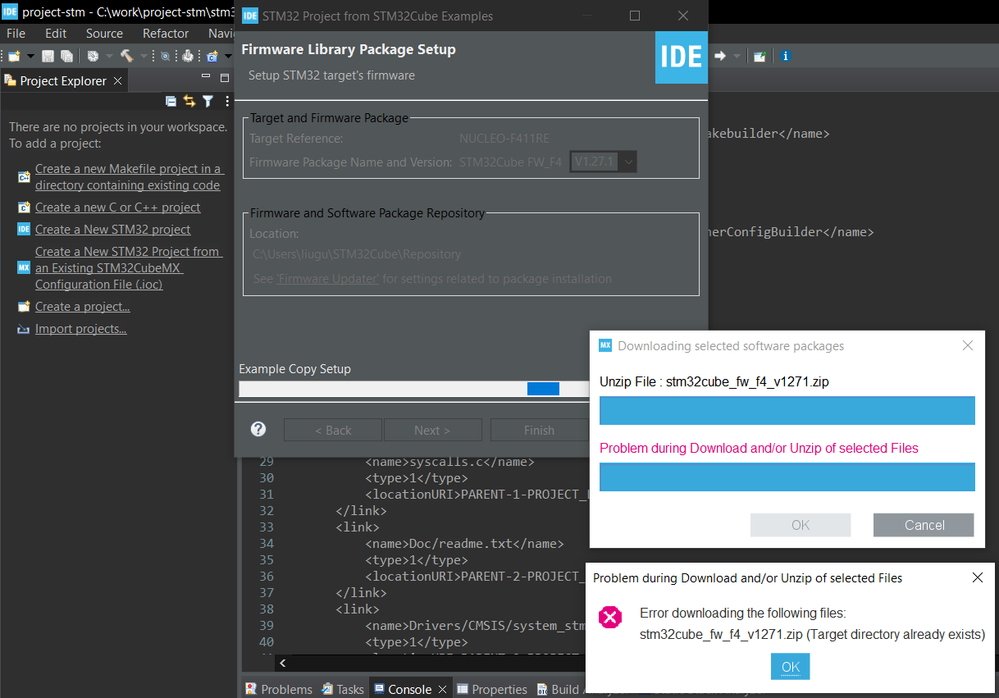Open the Refactor menu
This screenshot has height=698, width=999.
click(x=166, y=33)
